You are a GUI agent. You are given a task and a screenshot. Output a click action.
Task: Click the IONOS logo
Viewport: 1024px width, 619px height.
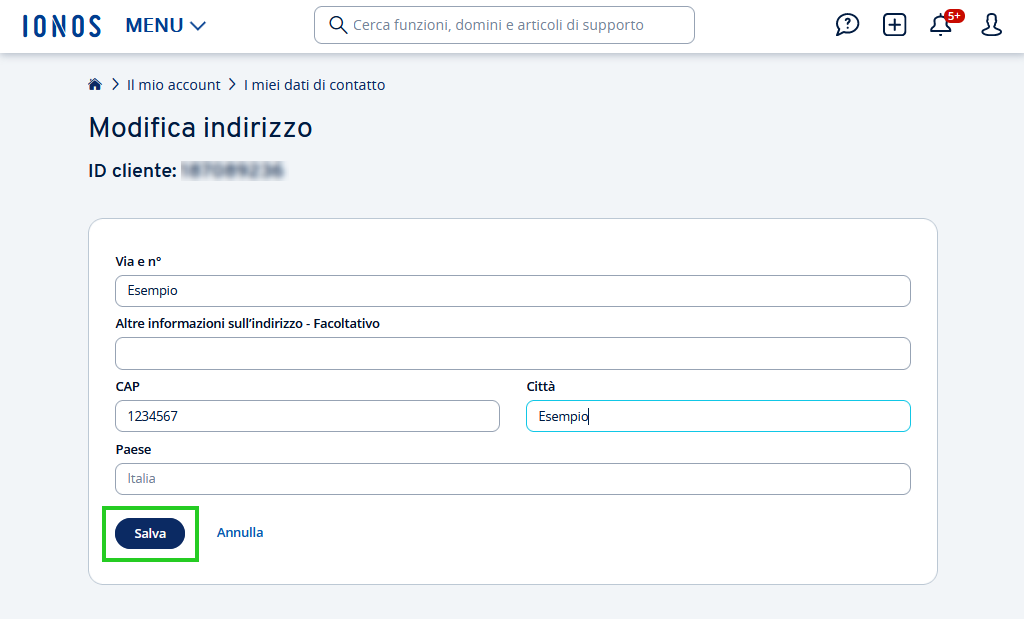coord(62,26)
